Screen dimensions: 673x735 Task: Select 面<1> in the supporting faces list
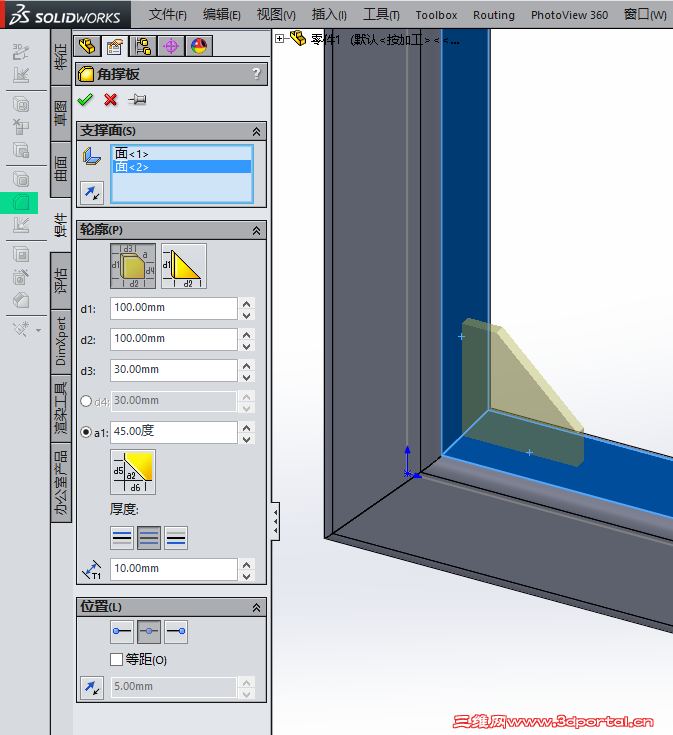[182, 154]
